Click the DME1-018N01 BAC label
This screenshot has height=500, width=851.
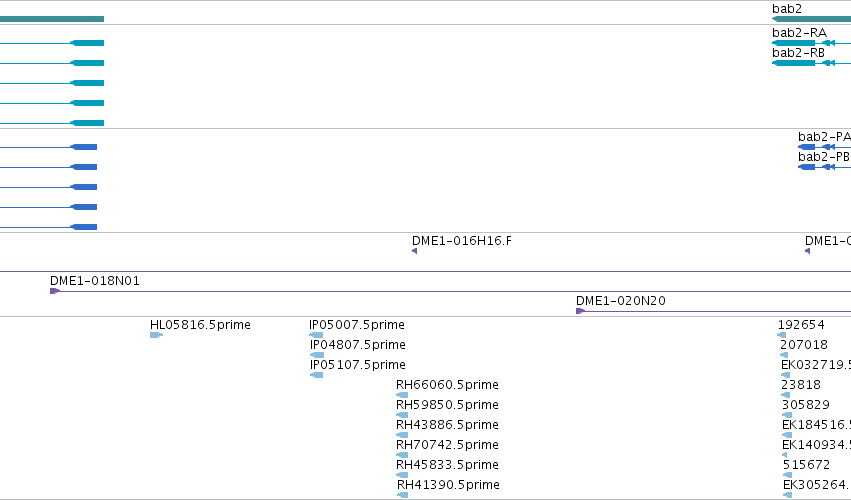click(94, 281)
